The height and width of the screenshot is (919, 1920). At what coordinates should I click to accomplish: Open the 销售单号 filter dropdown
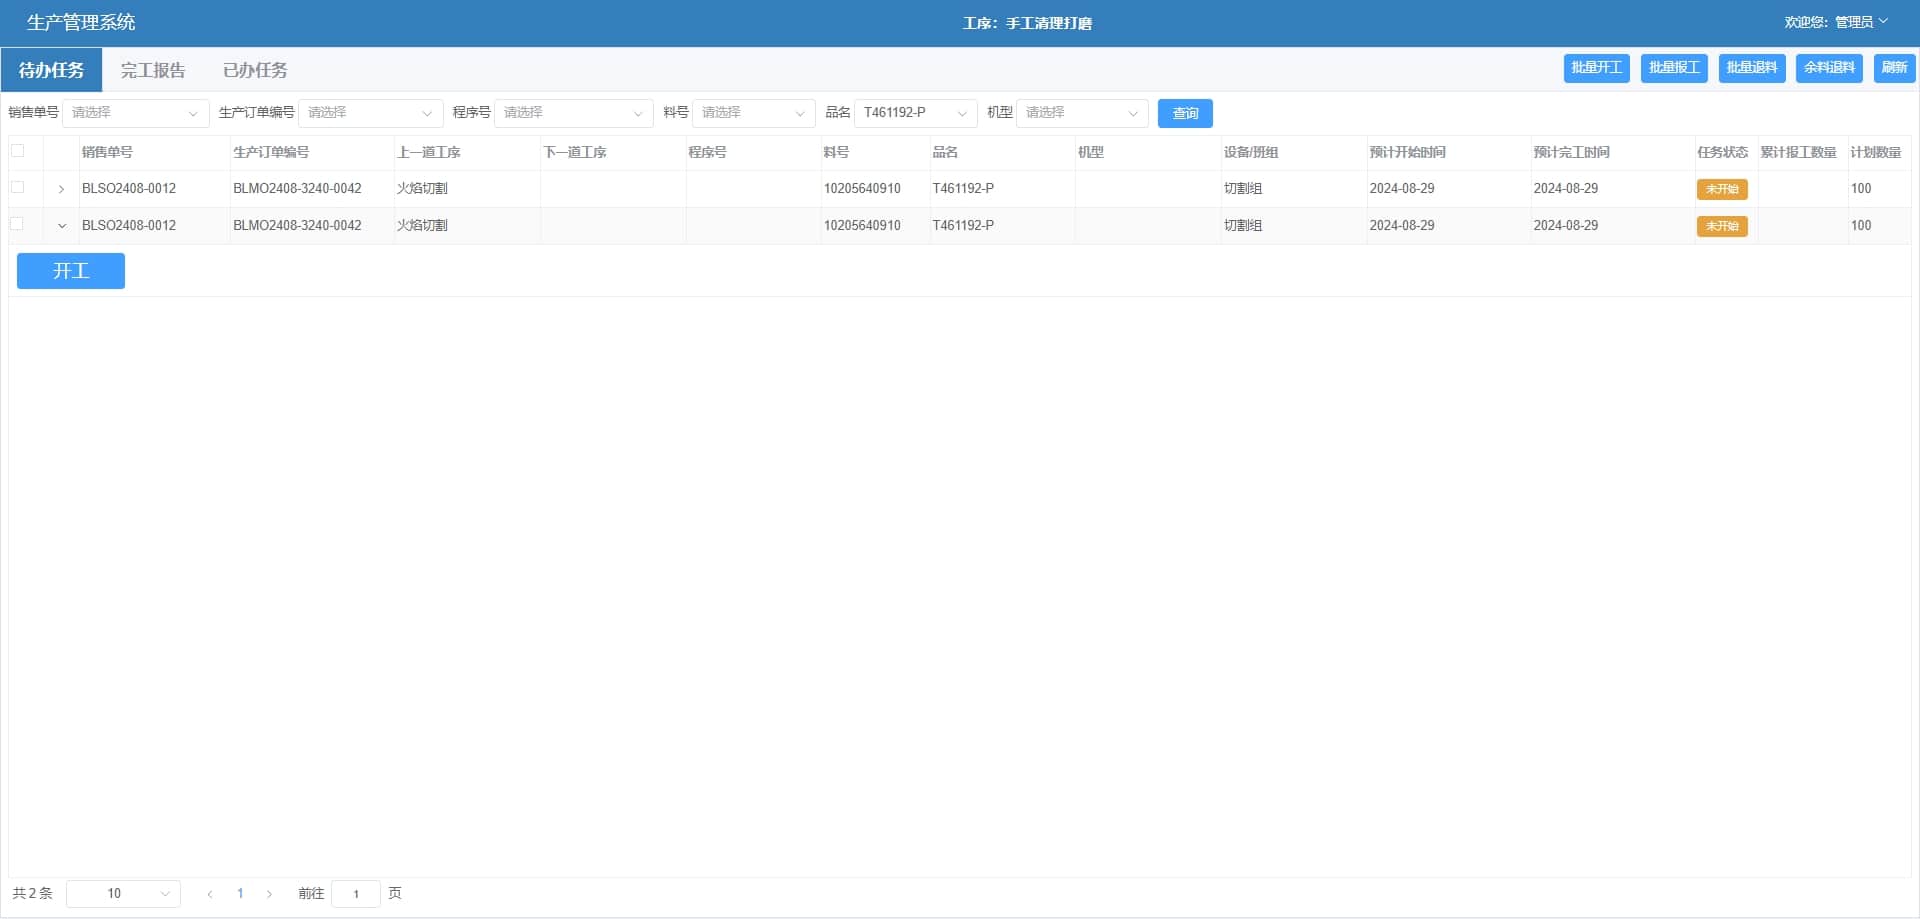point(136,113)
